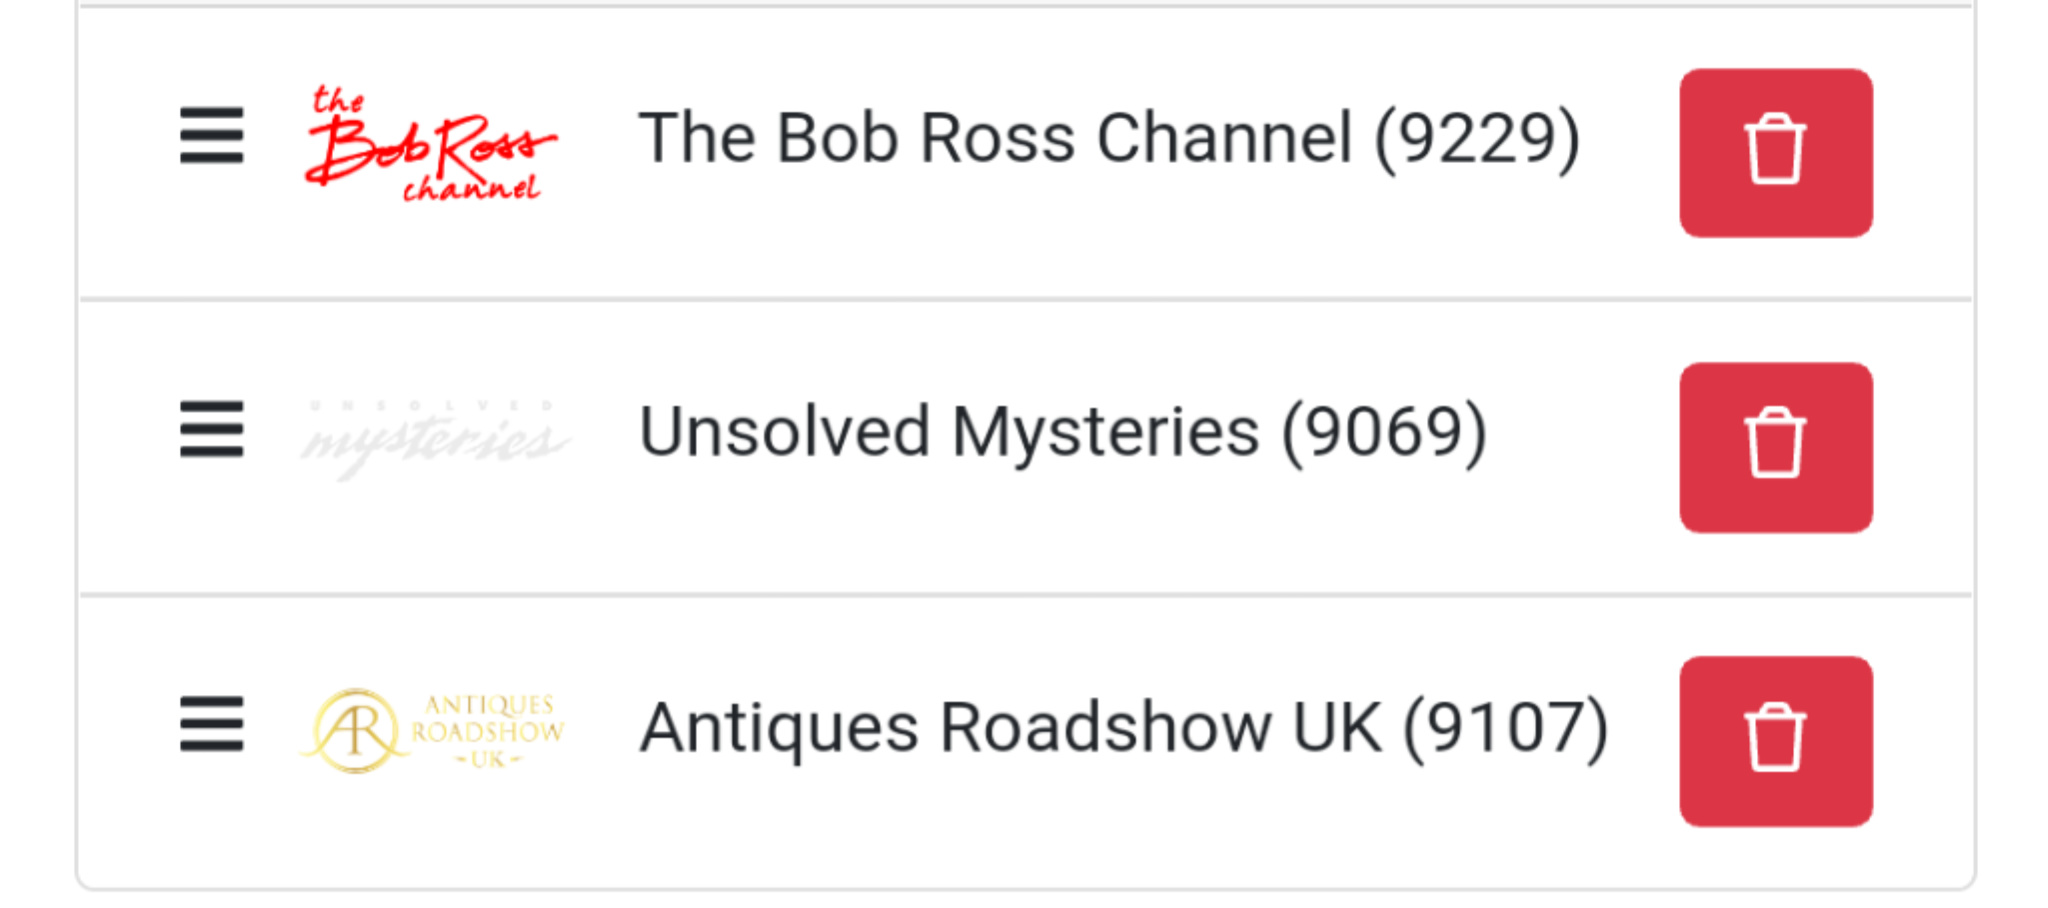Click the small red "the" in Bob Ross logo
The image size is (2048, 908).
[337, 100]
